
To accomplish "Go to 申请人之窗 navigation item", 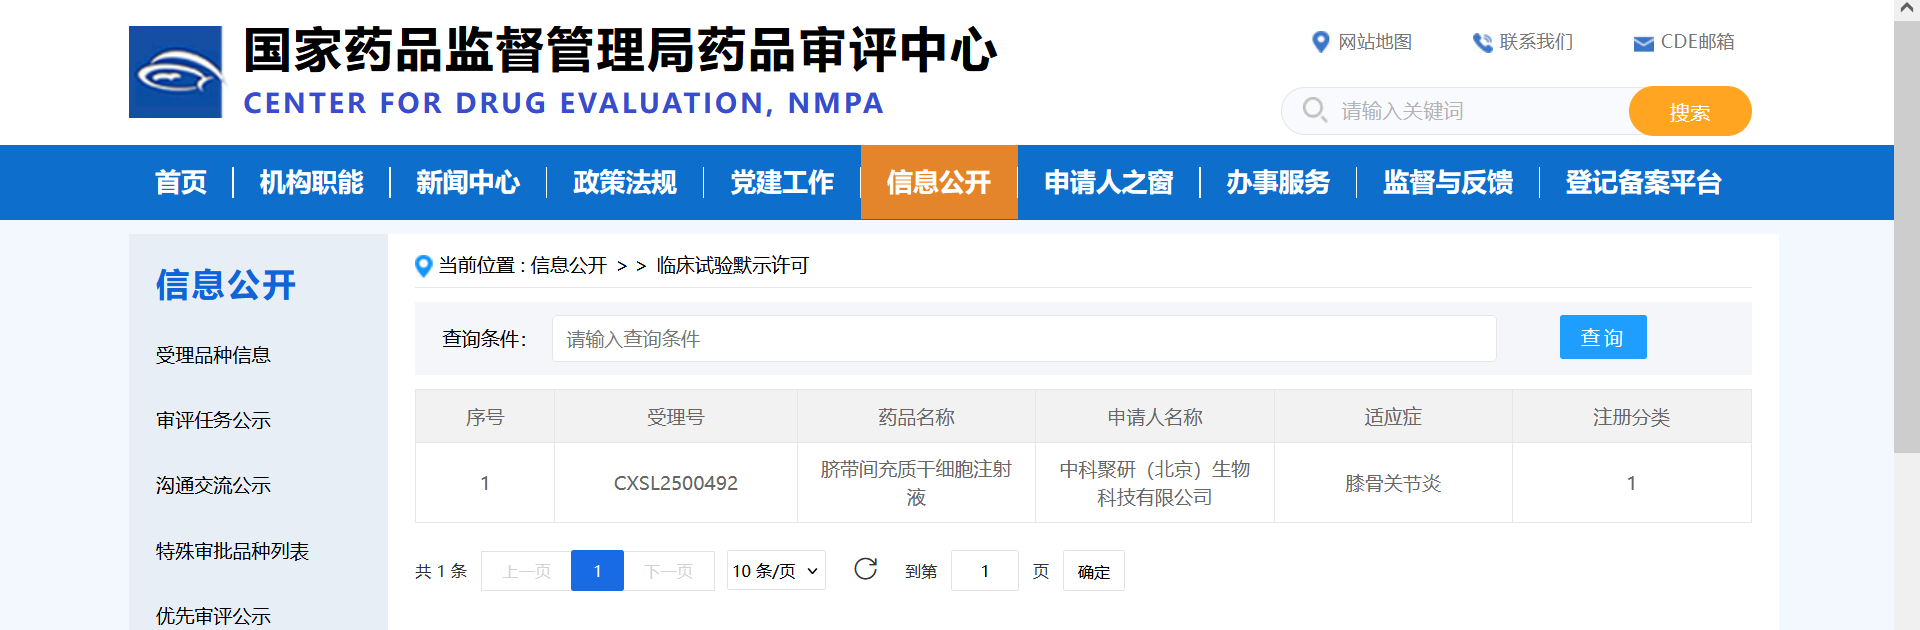I will tap(1108, 182).
